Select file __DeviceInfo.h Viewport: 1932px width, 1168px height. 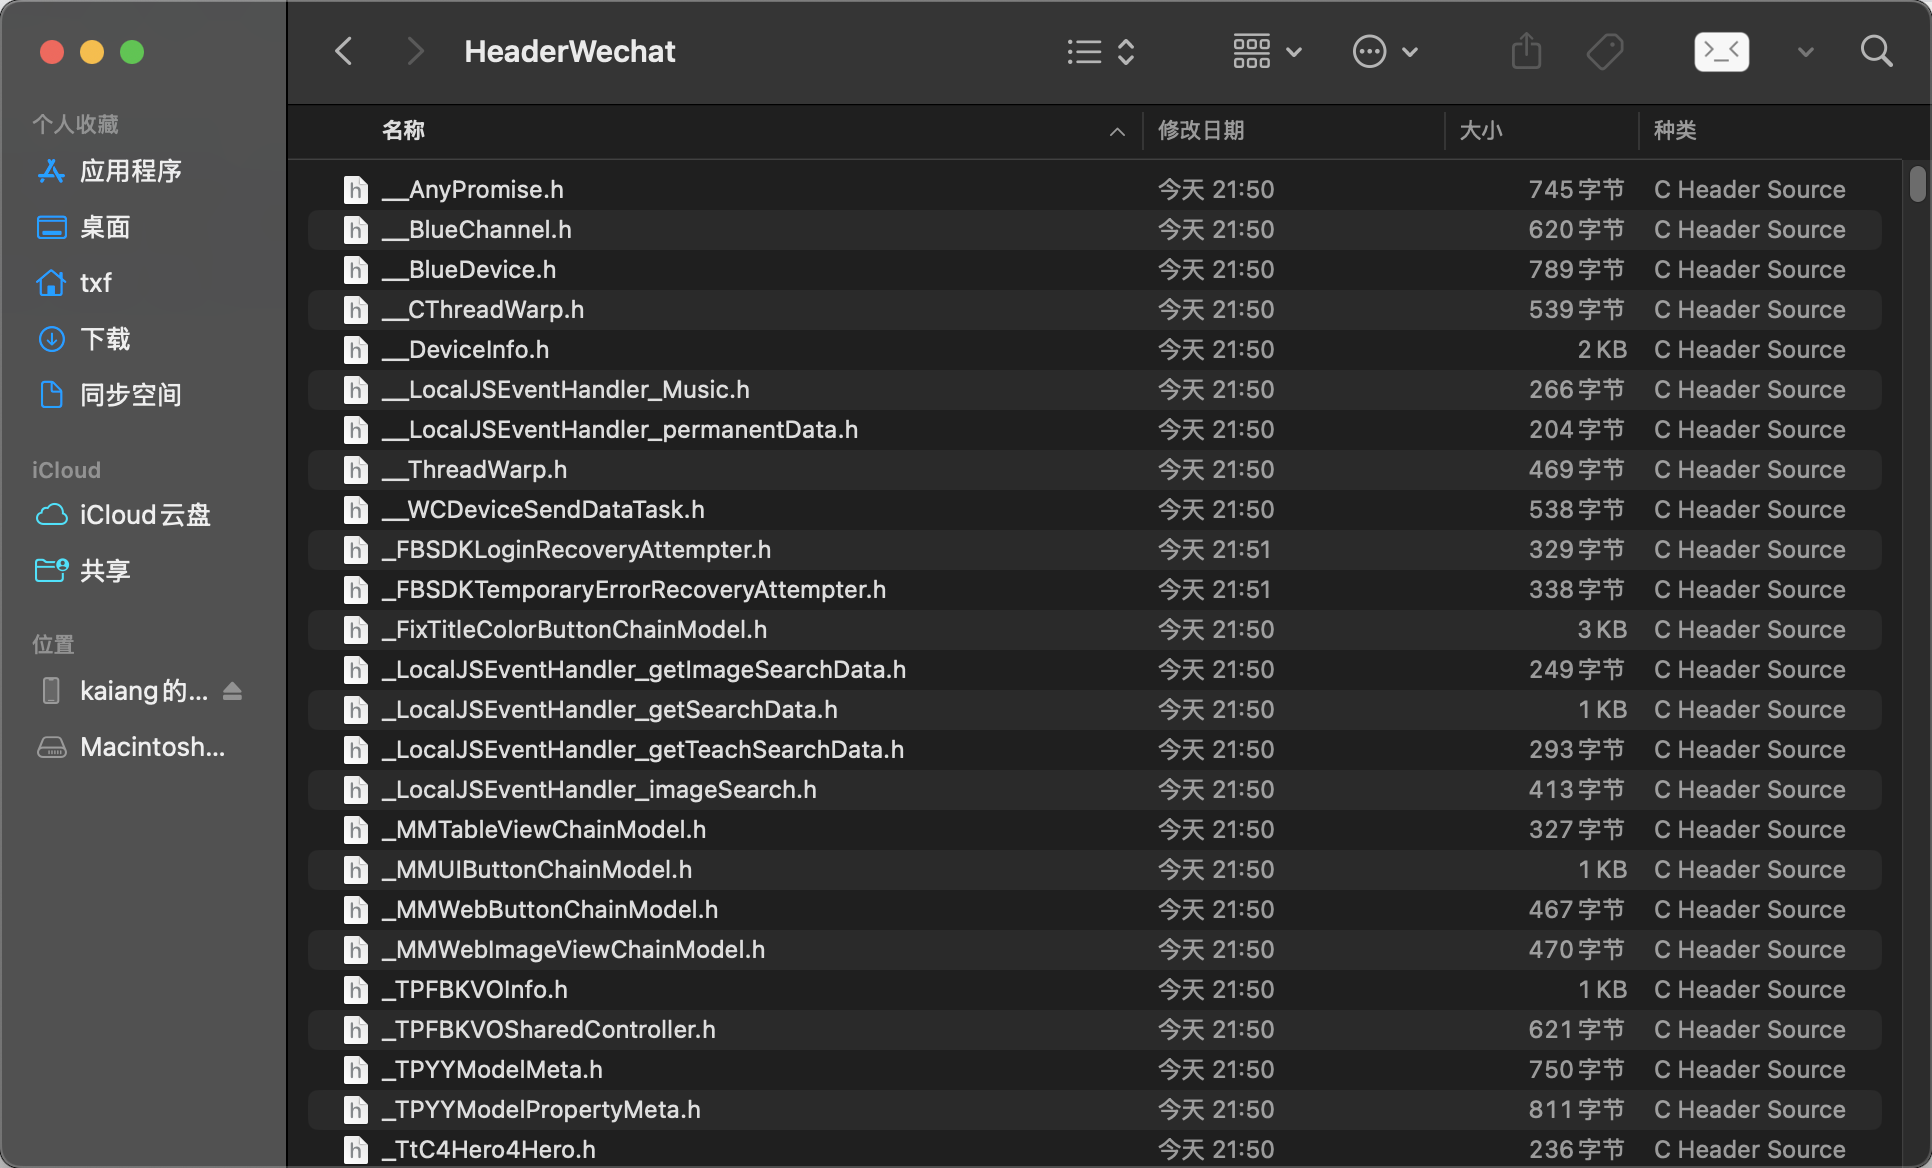coord(1094,349)
